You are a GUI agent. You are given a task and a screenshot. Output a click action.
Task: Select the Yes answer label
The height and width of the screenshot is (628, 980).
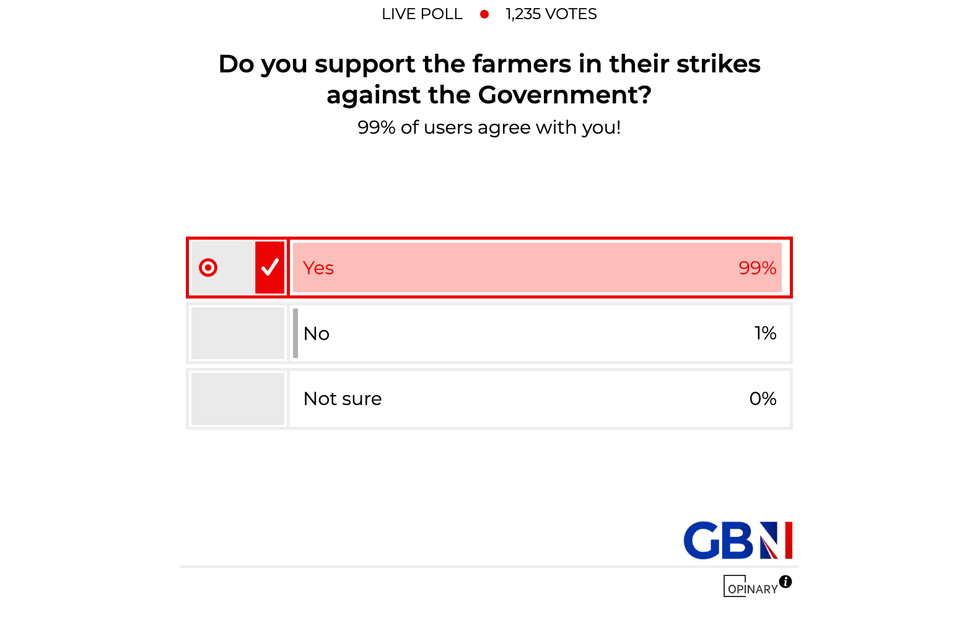coord(318,268)
